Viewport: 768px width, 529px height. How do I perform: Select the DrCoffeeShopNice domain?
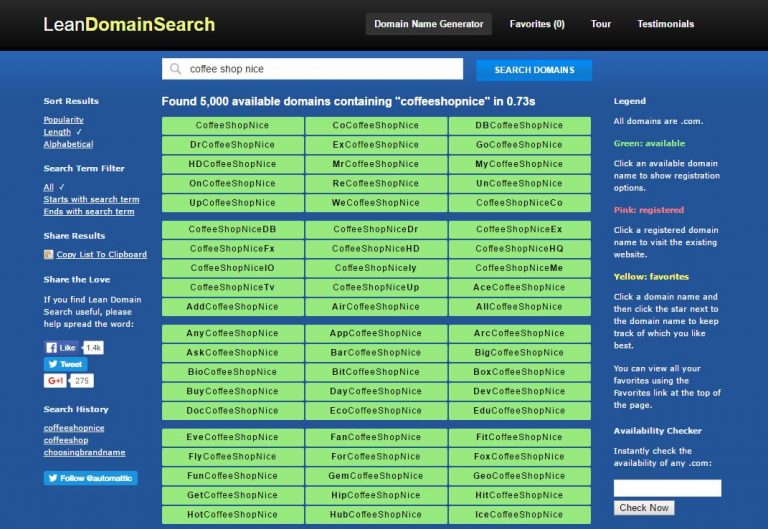point(233,145)
